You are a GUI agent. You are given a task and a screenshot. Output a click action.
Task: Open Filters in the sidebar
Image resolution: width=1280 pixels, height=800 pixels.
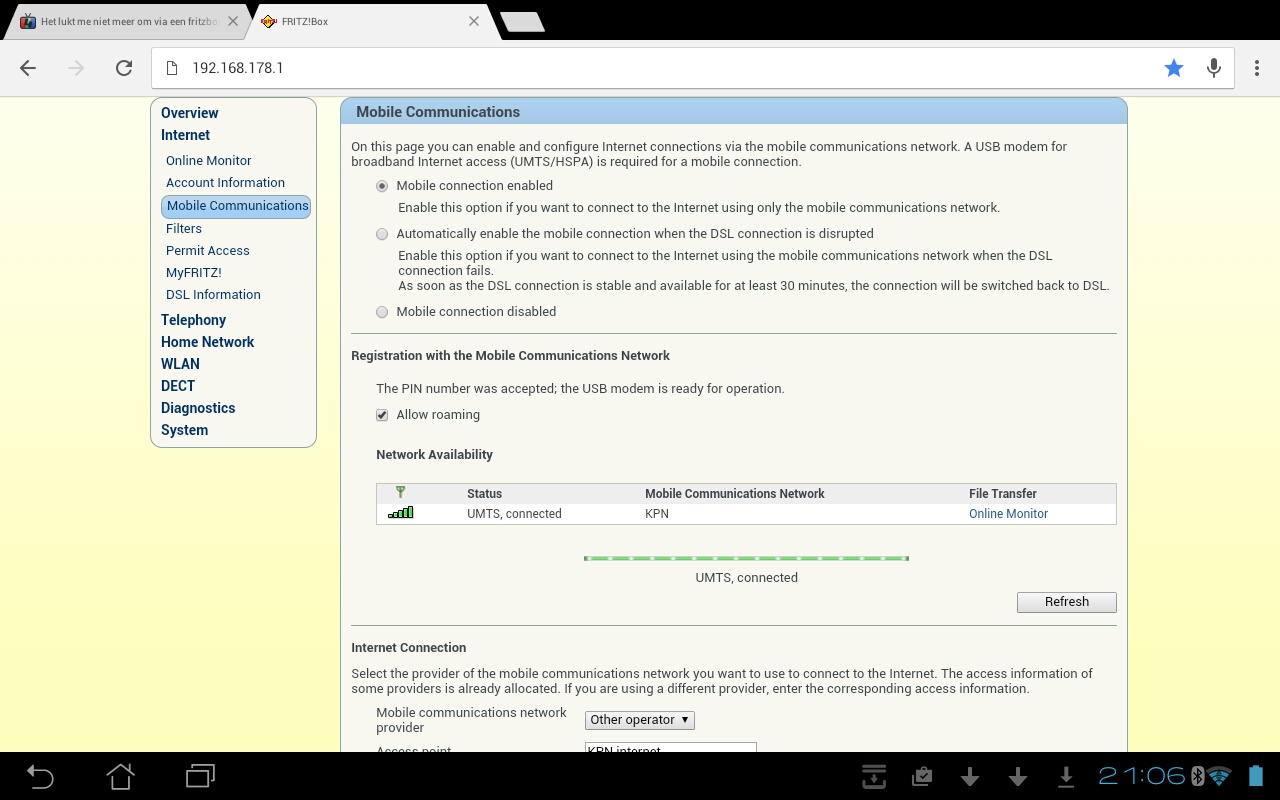pos(184,228)
